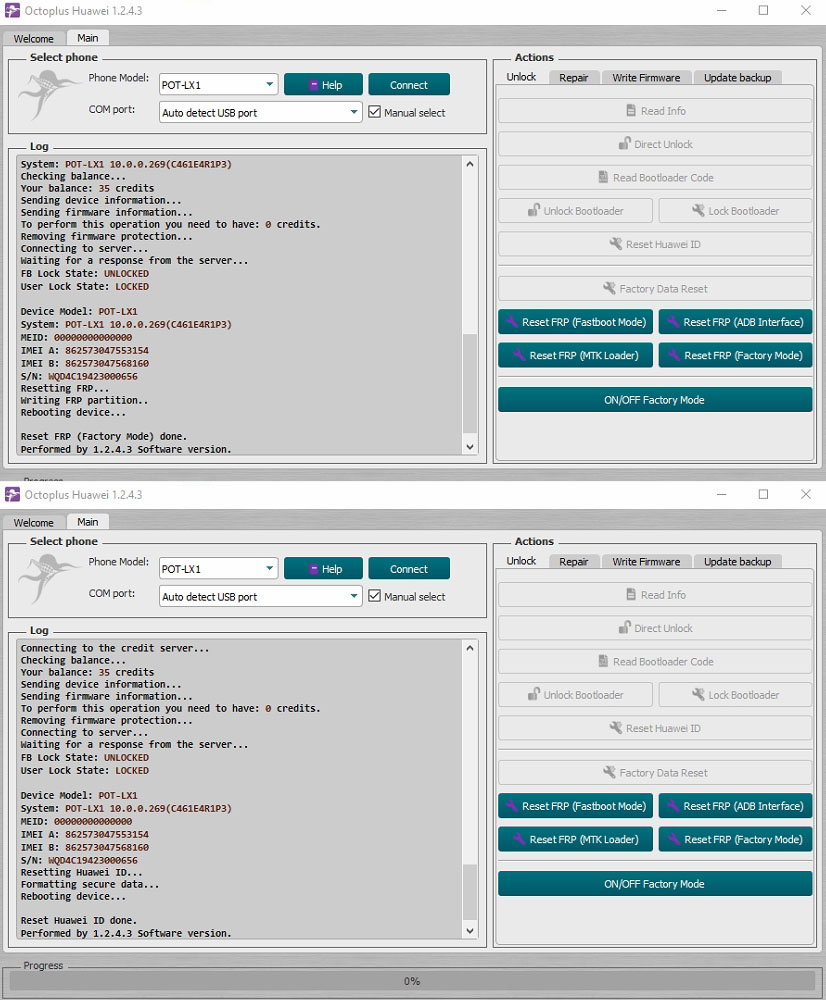Toggle Manual select checkbox in bottom window
The height and width of the screenshot is (1000, 826).
click(x=374, y=596)
